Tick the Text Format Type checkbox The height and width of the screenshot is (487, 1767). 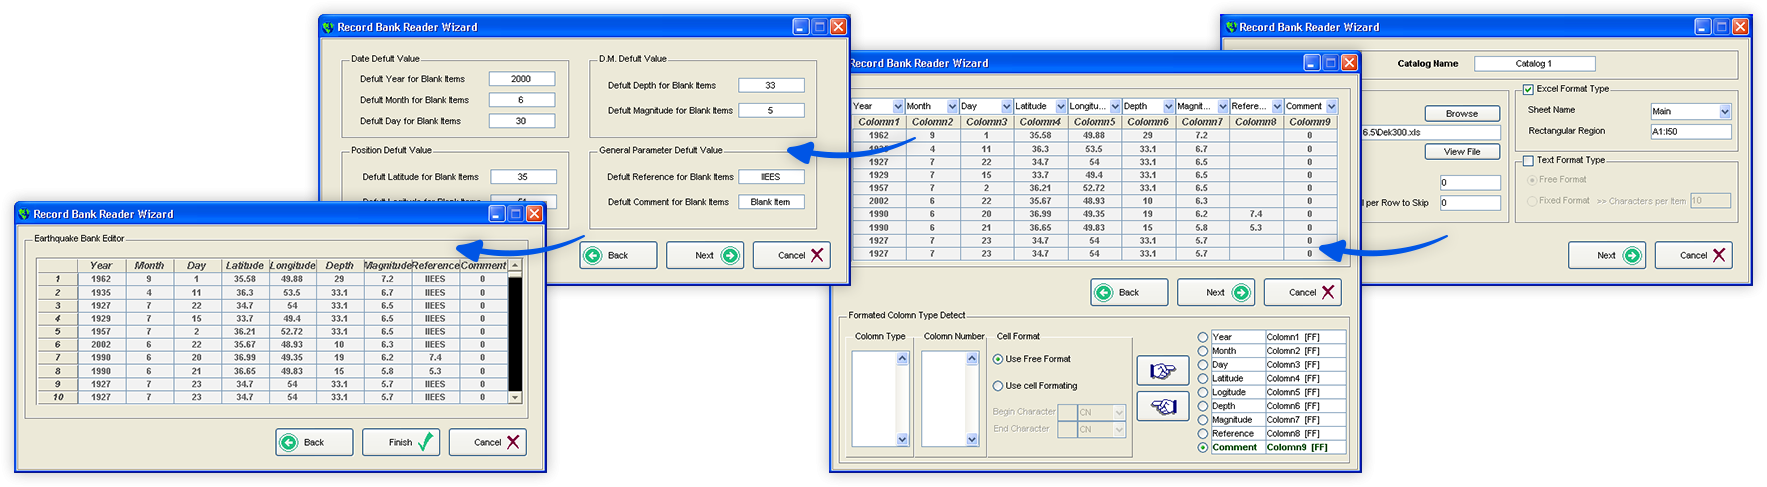tap(1528, 160)
